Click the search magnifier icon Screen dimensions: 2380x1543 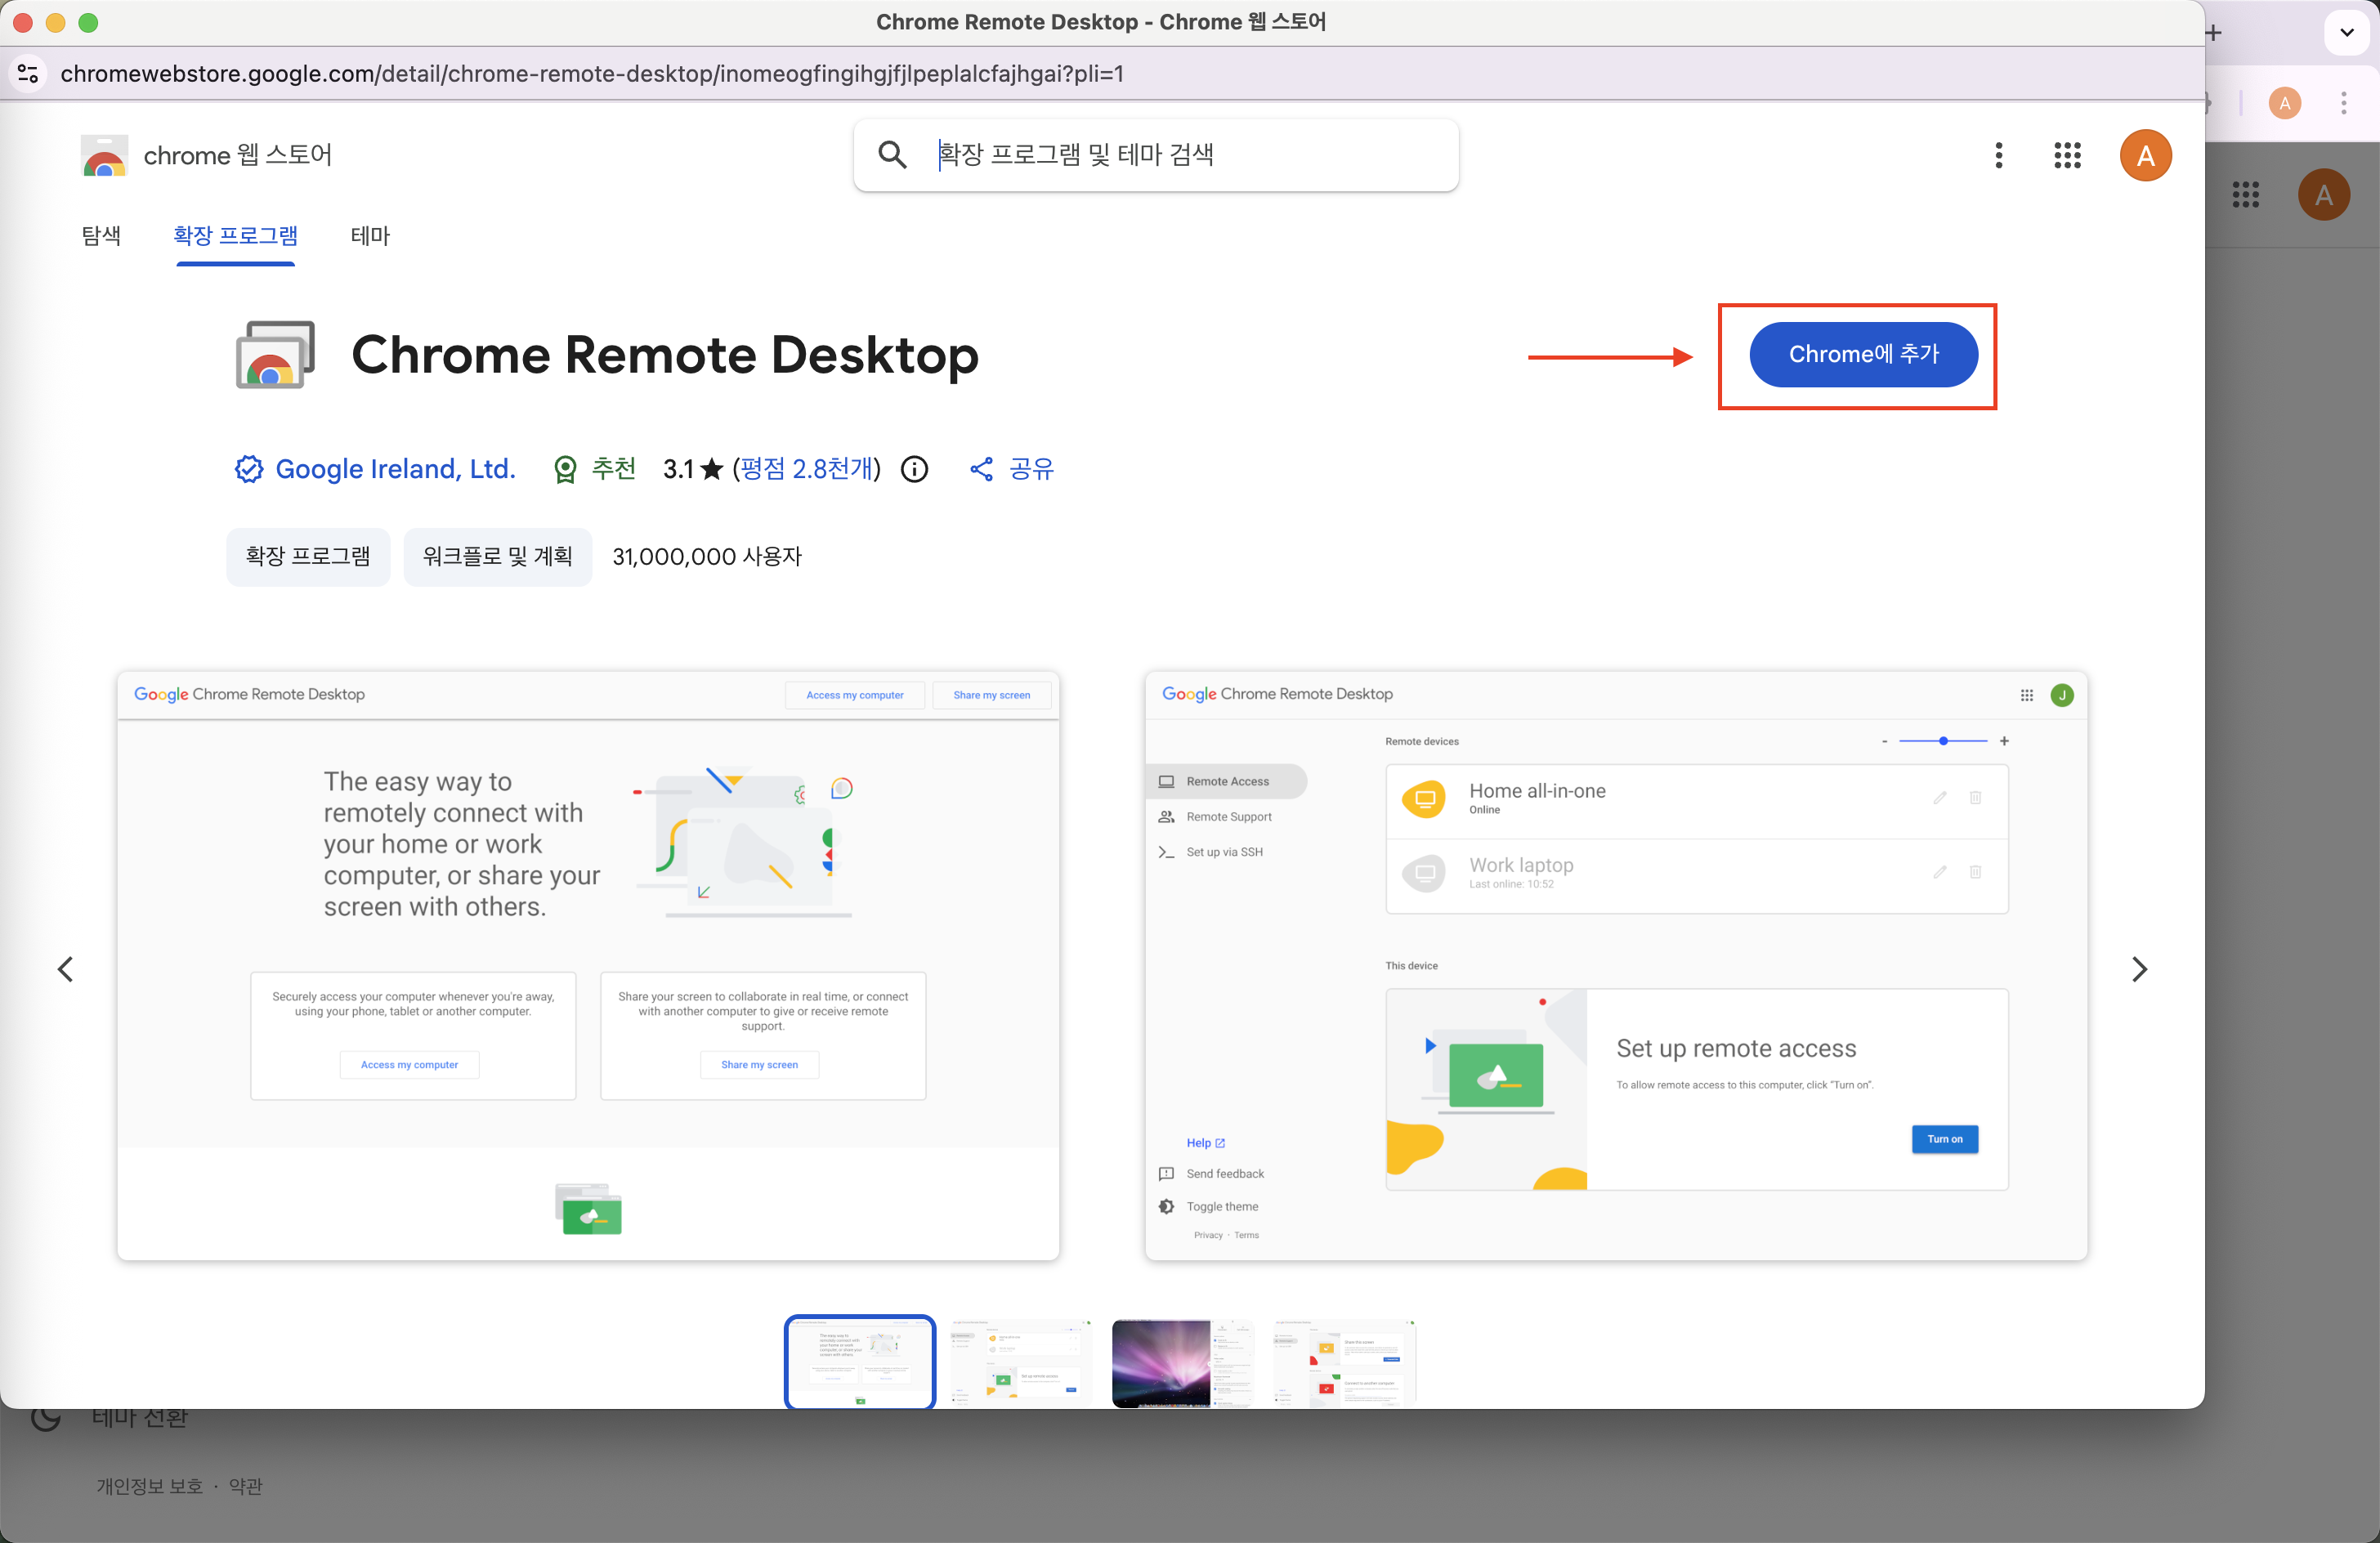click(x=892, y=155)
